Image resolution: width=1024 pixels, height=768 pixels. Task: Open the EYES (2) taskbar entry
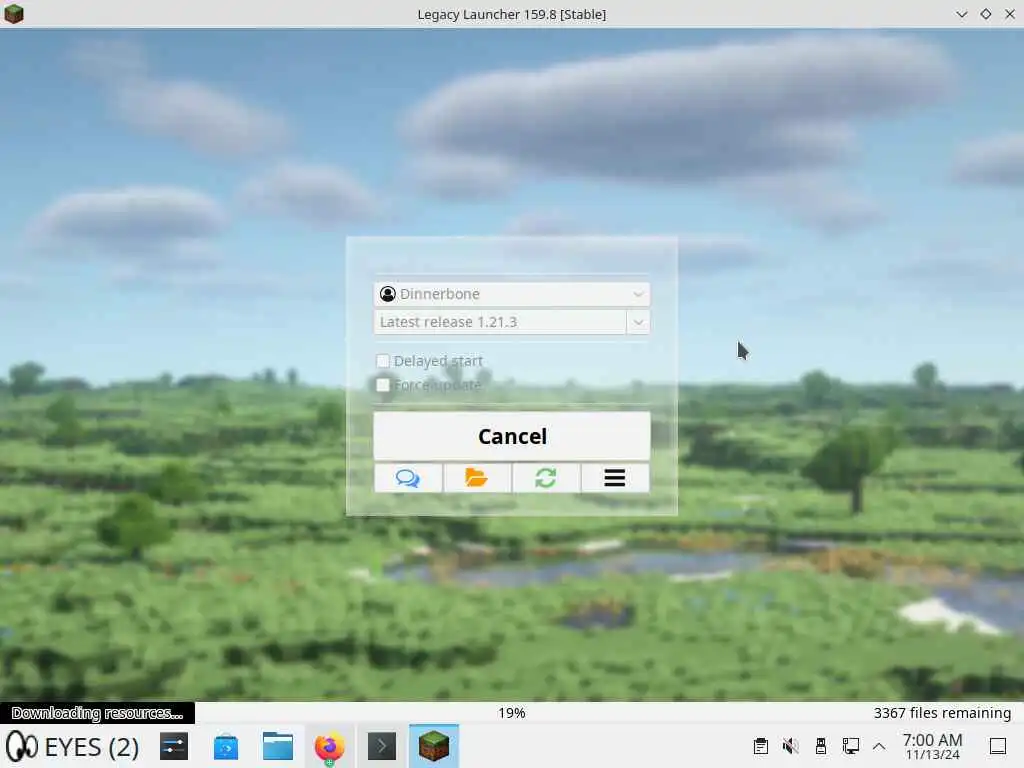pos(72,746)
